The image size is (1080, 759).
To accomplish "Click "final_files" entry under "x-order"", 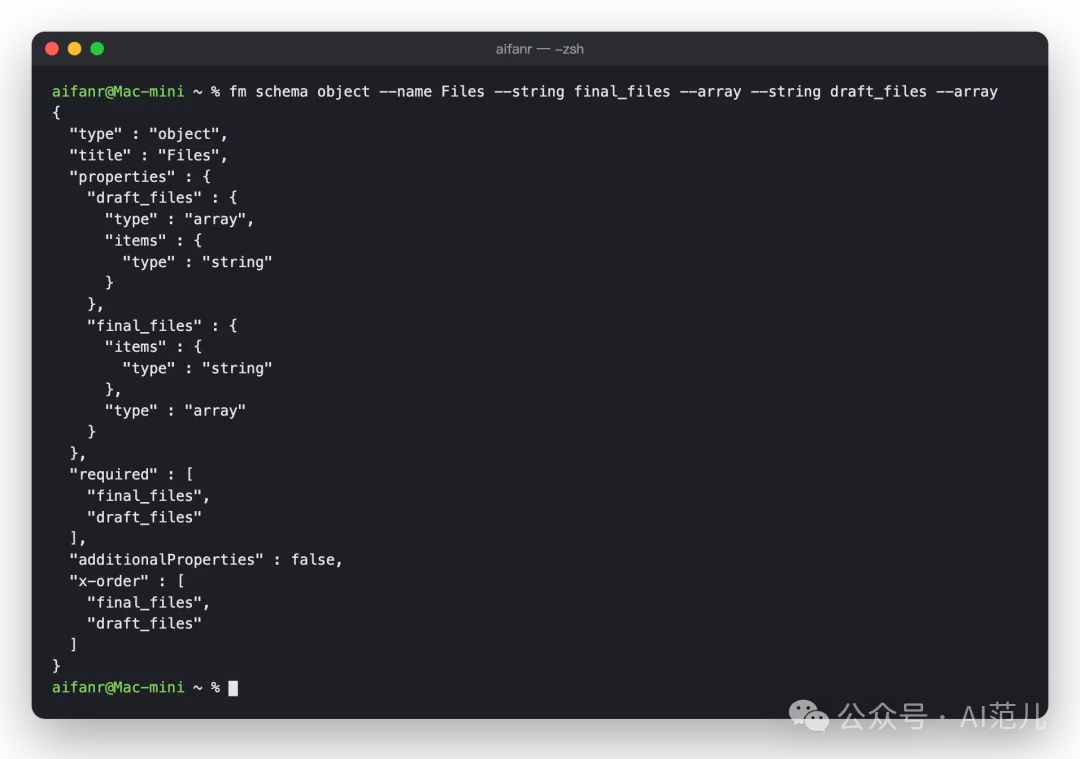I will tap(148, 602).
